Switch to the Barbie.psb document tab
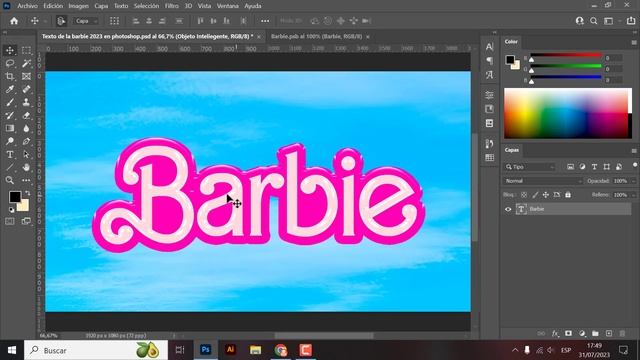Viewport: 640px width, 360px height. point(317,36)
